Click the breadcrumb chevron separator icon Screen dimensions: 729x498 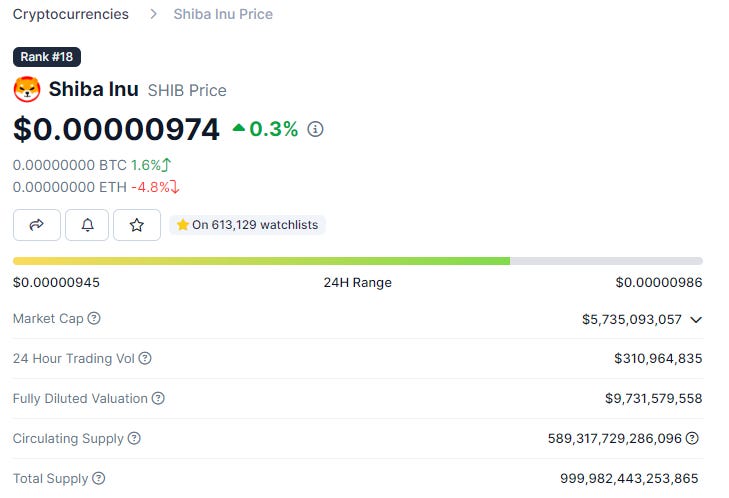pyautogui.click(x=153, y=14)
